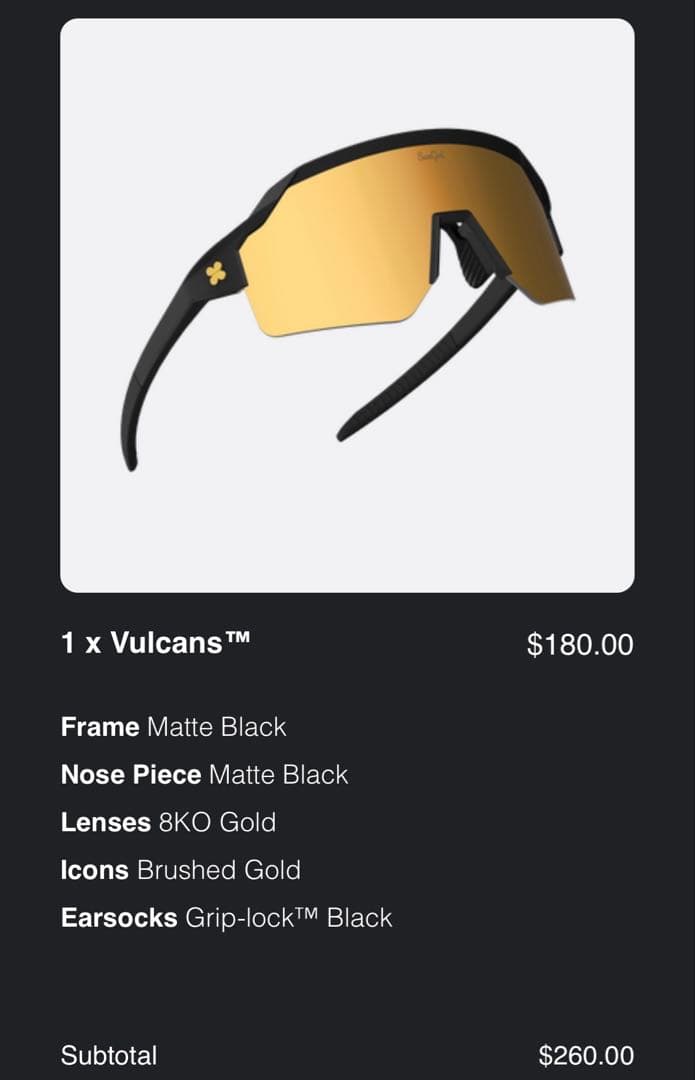
Task: Click the Matte Black frame value
Action: 217,727
